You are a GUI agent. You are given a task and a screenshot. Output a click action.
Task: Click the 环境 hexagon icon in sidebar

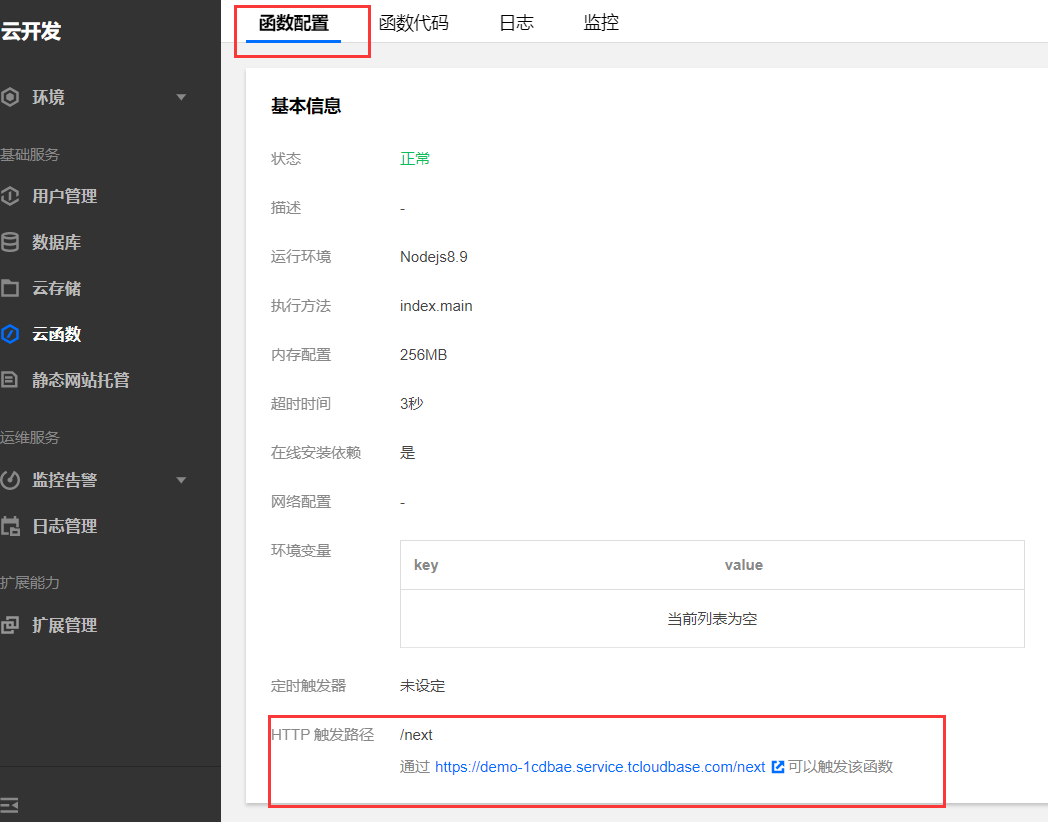(x=10, y=97)
